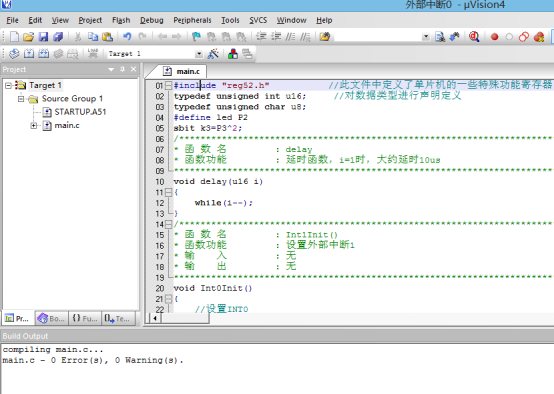
Task: Open the Edit menu
Action: pyautogui.click(x=35, y=20)
